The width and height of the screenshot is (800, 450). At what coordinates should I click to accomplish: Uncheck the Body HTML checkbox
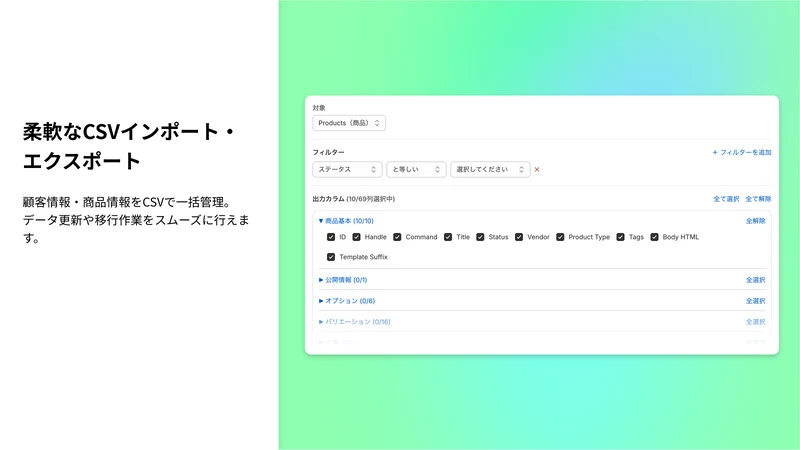pos(654,237)
